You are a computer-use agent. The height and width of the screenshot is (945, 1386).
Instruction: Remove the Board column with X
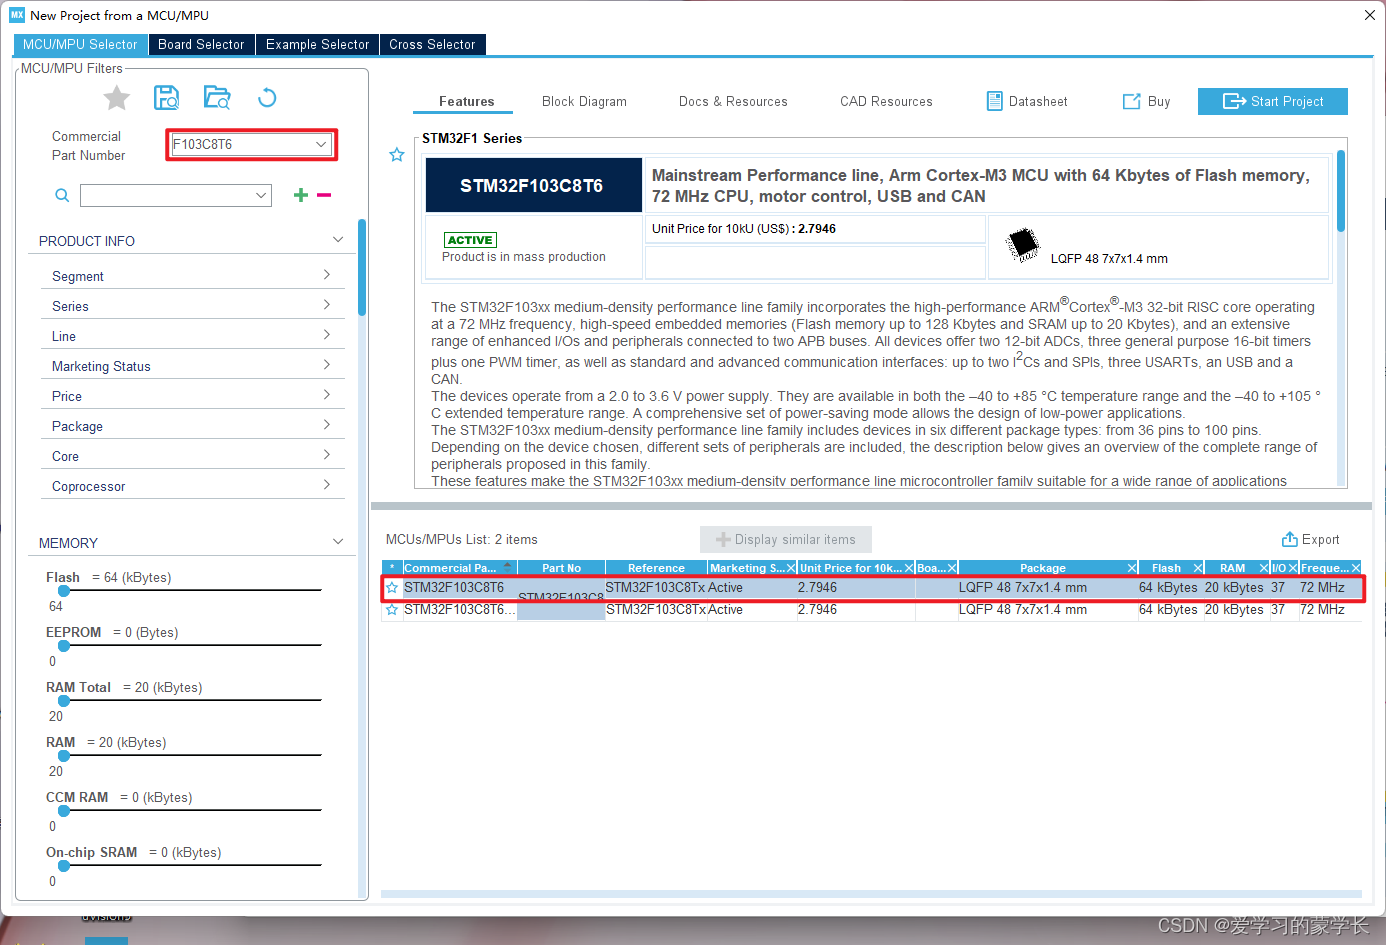tap(952, 568)
